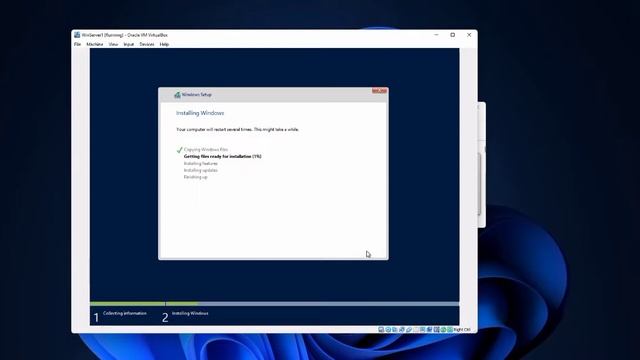The width and height of the screenshot is (640, 360).
Task: Click the keyboard capture status icon
Action: click(x=450, y=329)
